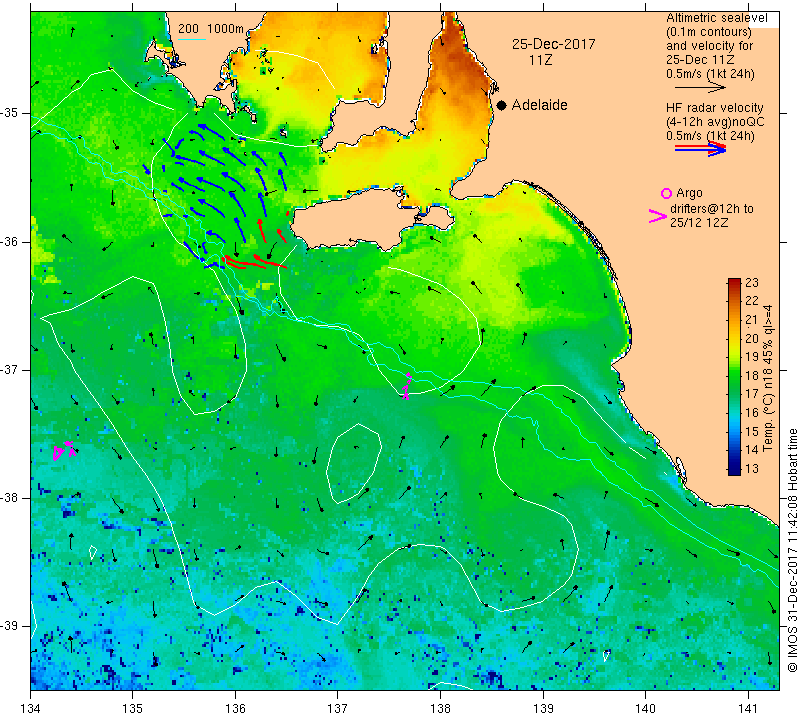This screenshot has width=800, height=720.
Task: Click the longitude axis label 141
Action: 748,708
